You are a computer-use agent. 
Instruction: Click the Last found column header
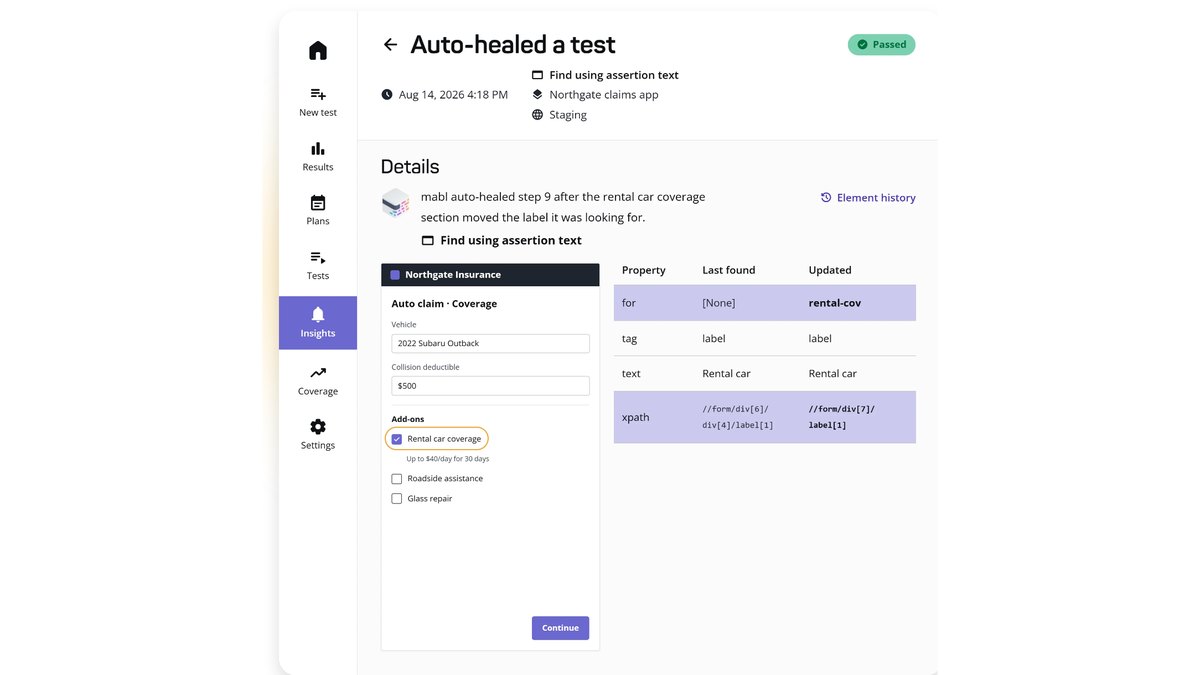pos(729,270)
